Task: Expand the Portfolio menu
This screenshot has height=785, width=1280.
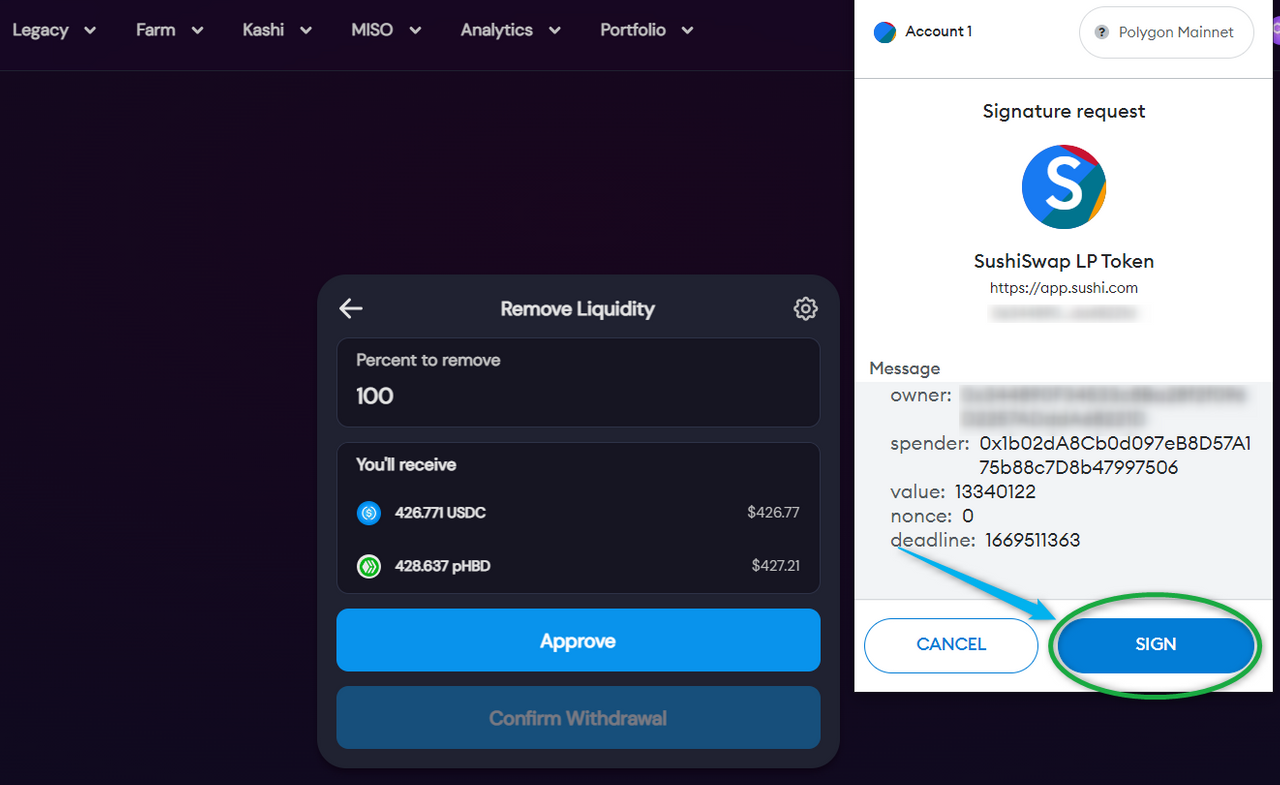Action: click(x=647, y=30)
